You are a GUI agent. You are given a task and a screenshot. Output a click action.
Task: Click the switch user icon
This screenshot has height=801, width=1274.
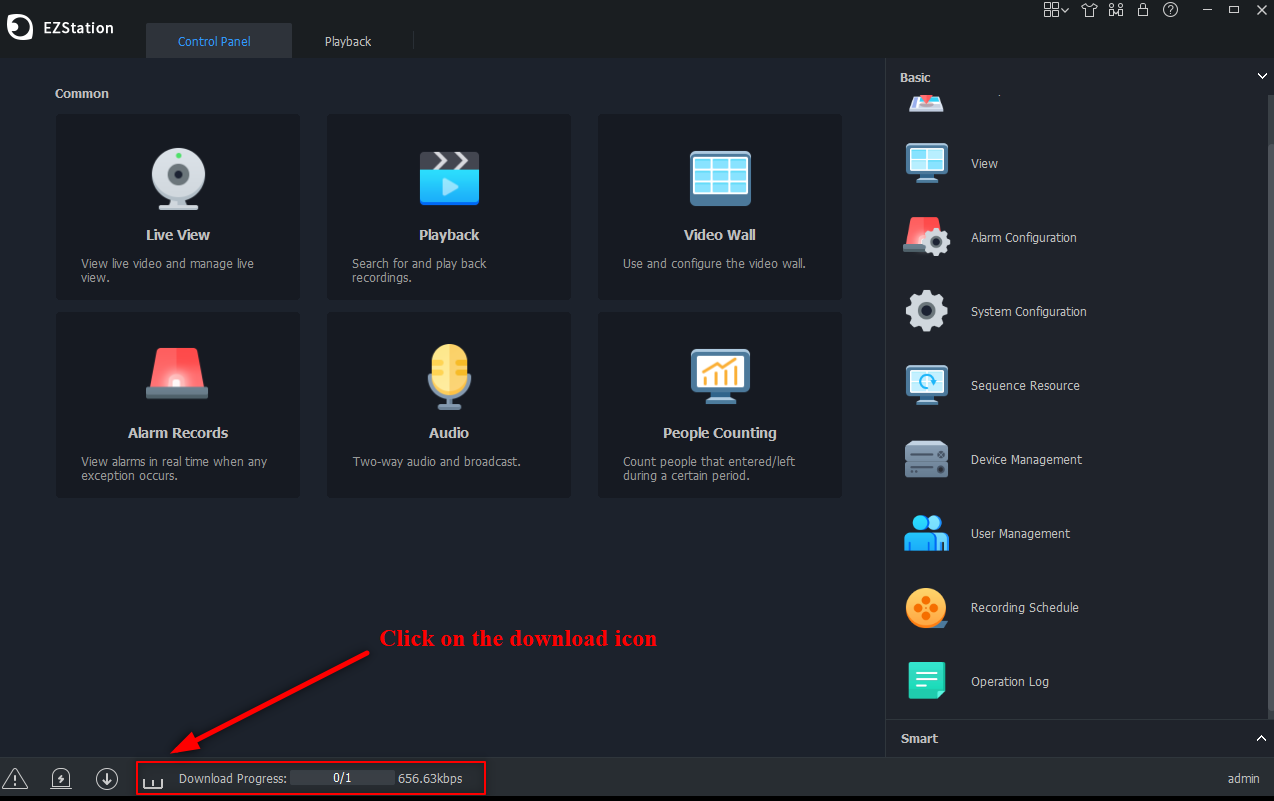(1116, 10)
